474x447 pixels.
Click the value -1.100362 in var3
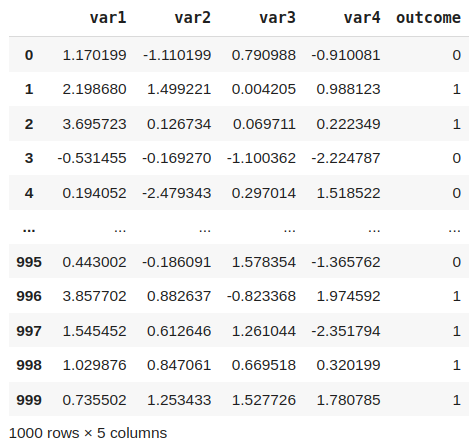(261, 158)
